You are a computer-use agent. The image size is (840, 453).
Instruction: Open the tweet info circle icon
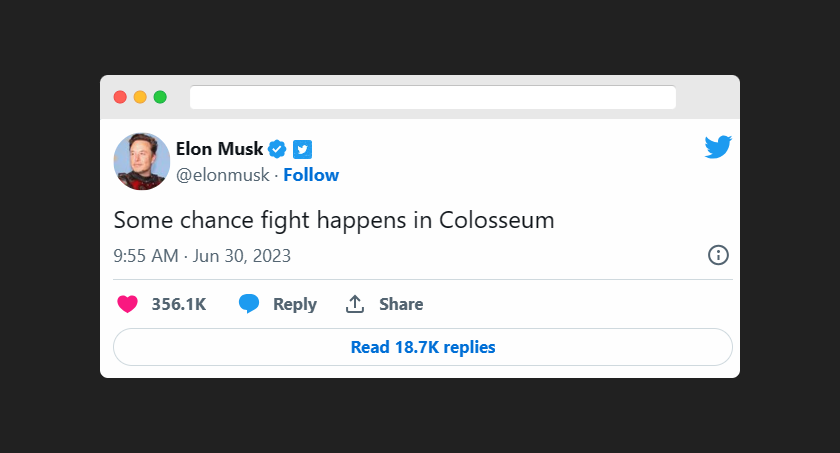pyautogui.click(x=718, y=255)
